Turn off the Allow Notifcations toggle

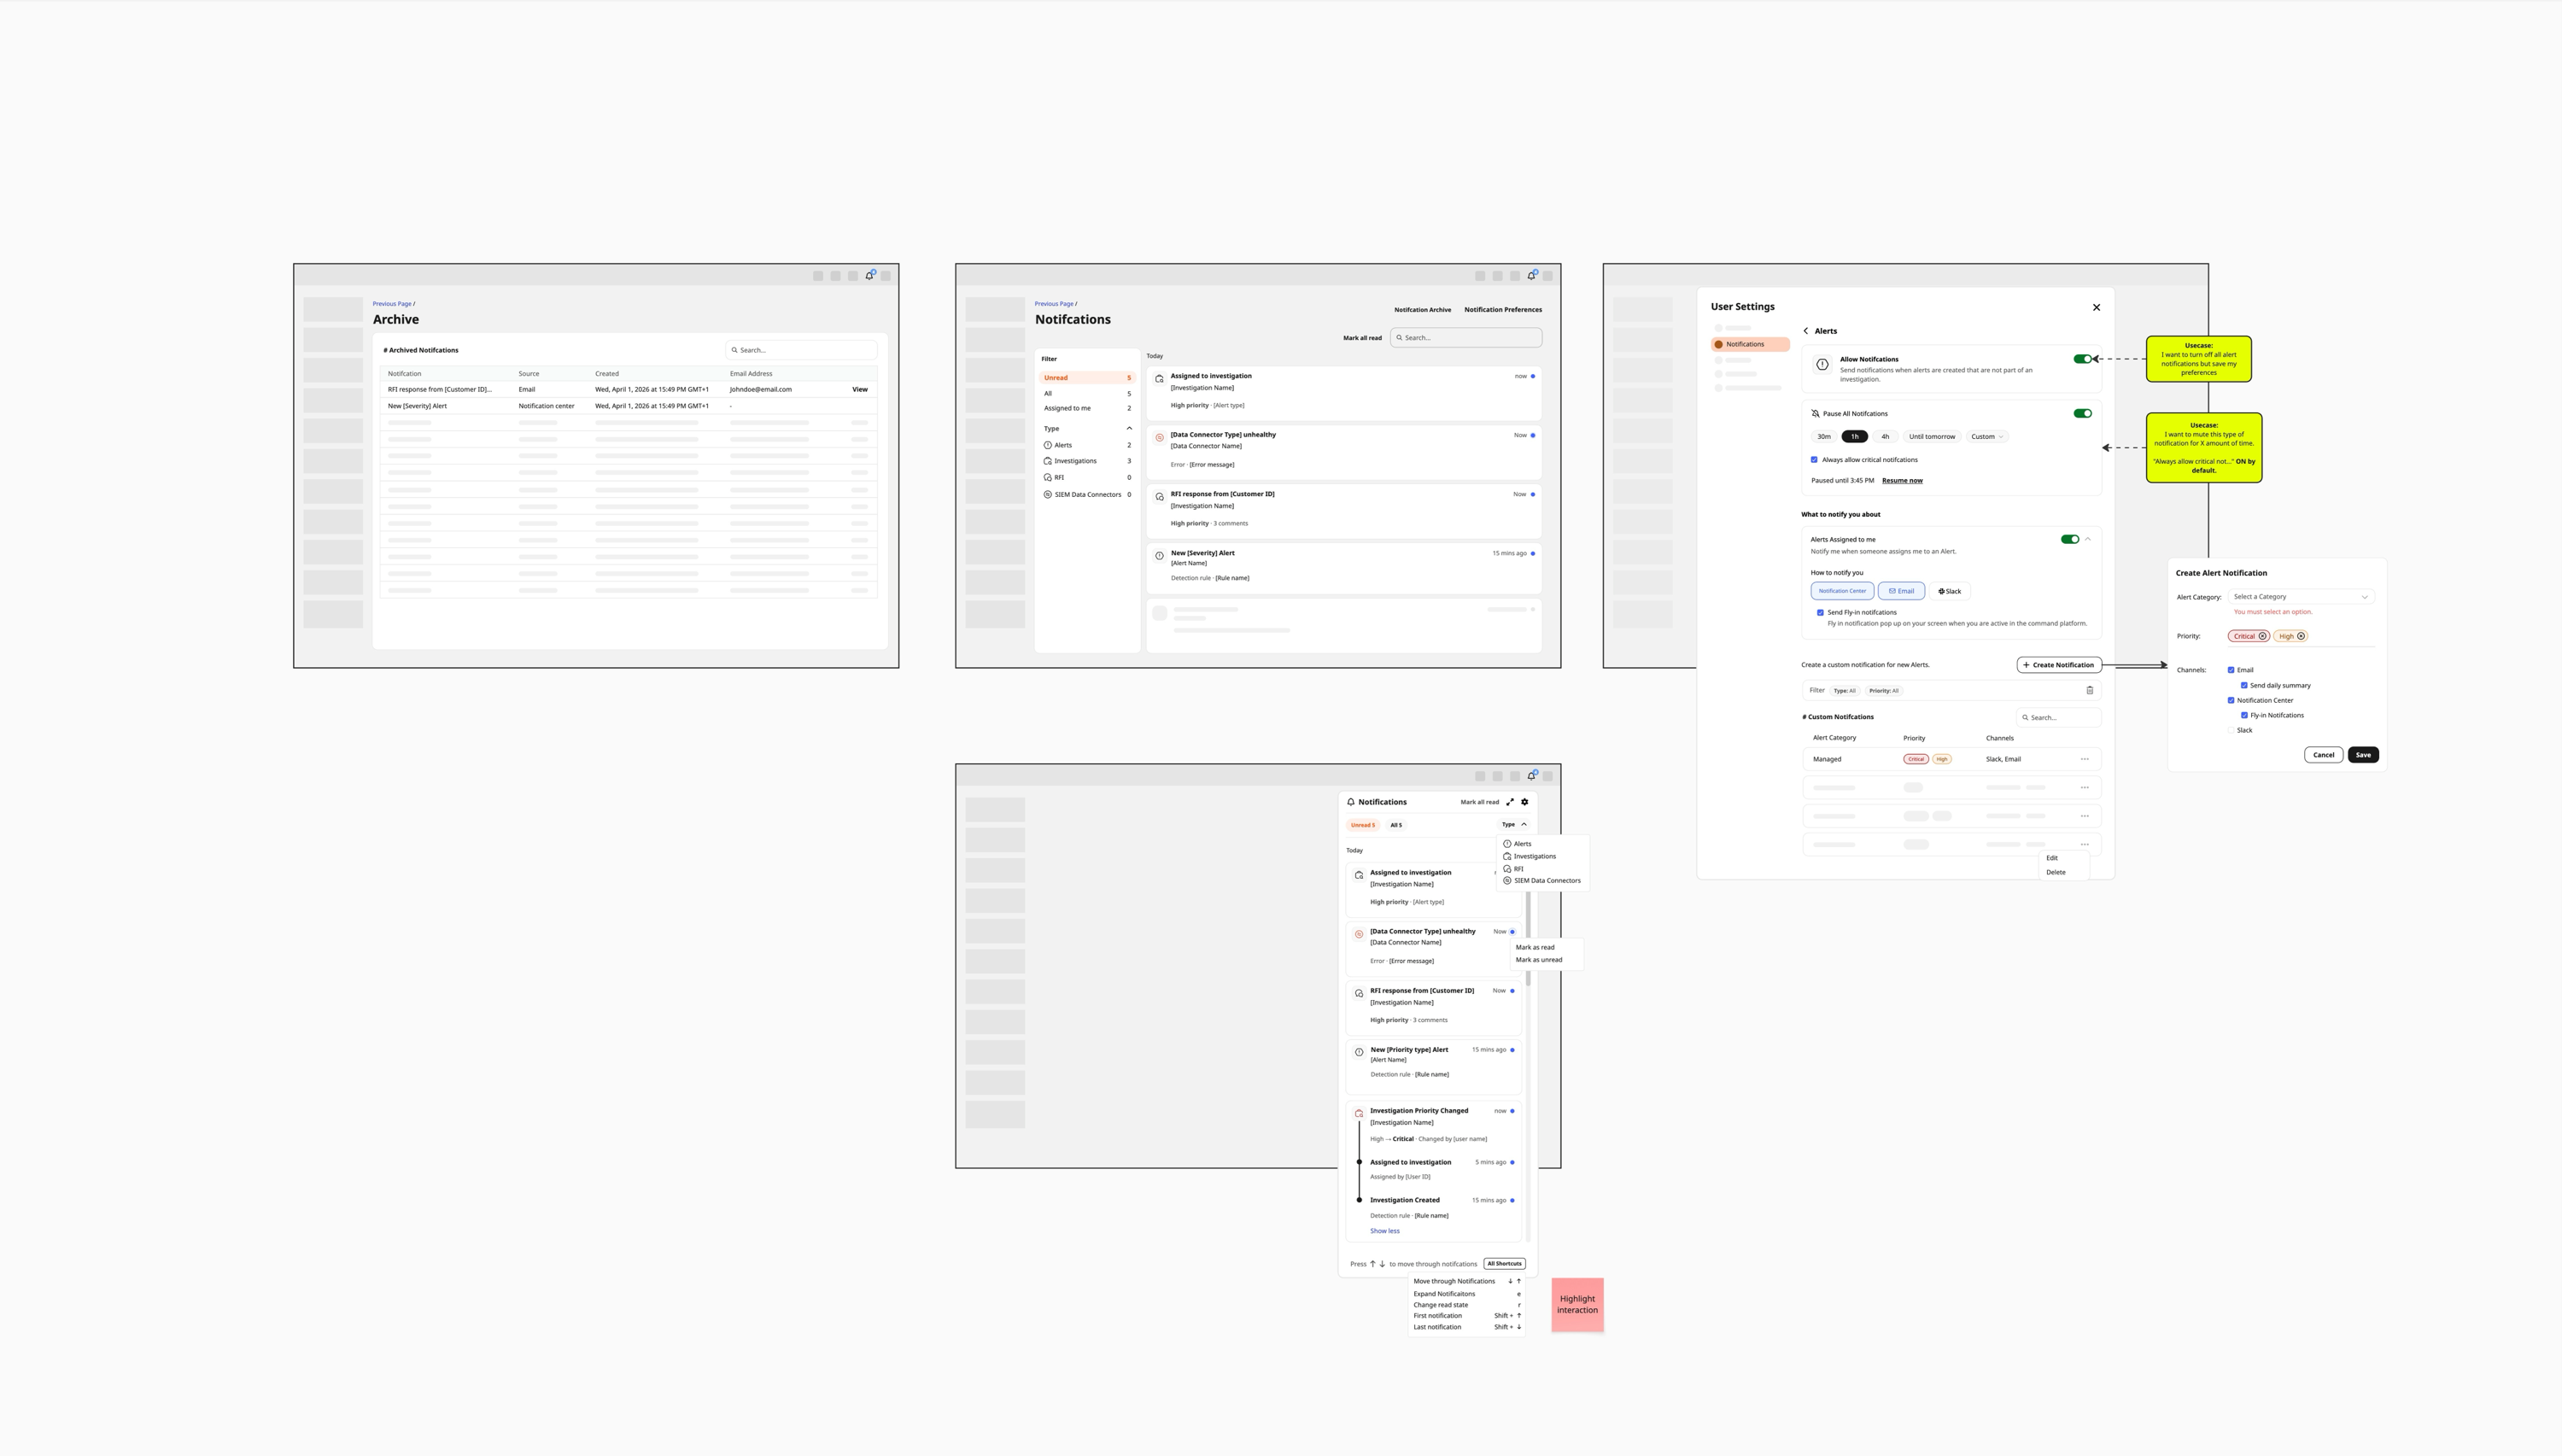[2082, 359]
